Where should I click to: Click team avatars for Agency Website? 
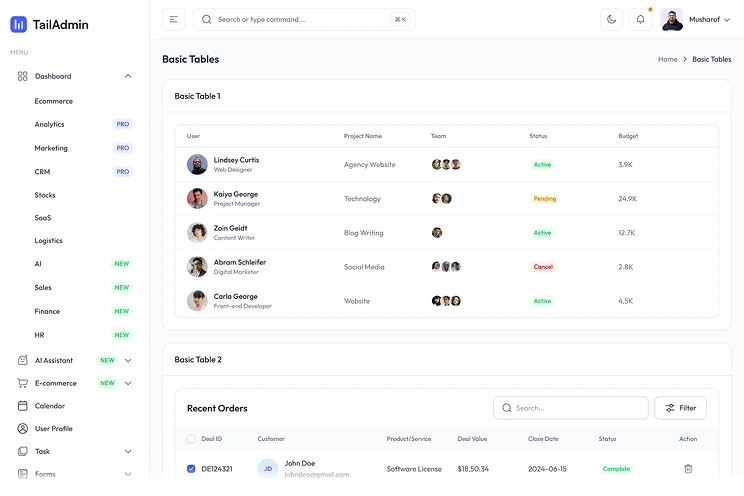pos(446,164)
